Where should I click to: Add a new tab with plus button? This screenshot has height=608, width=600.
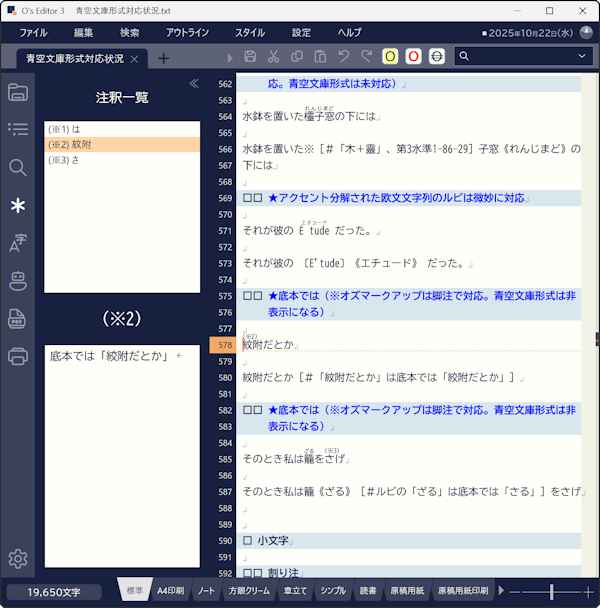164,58
